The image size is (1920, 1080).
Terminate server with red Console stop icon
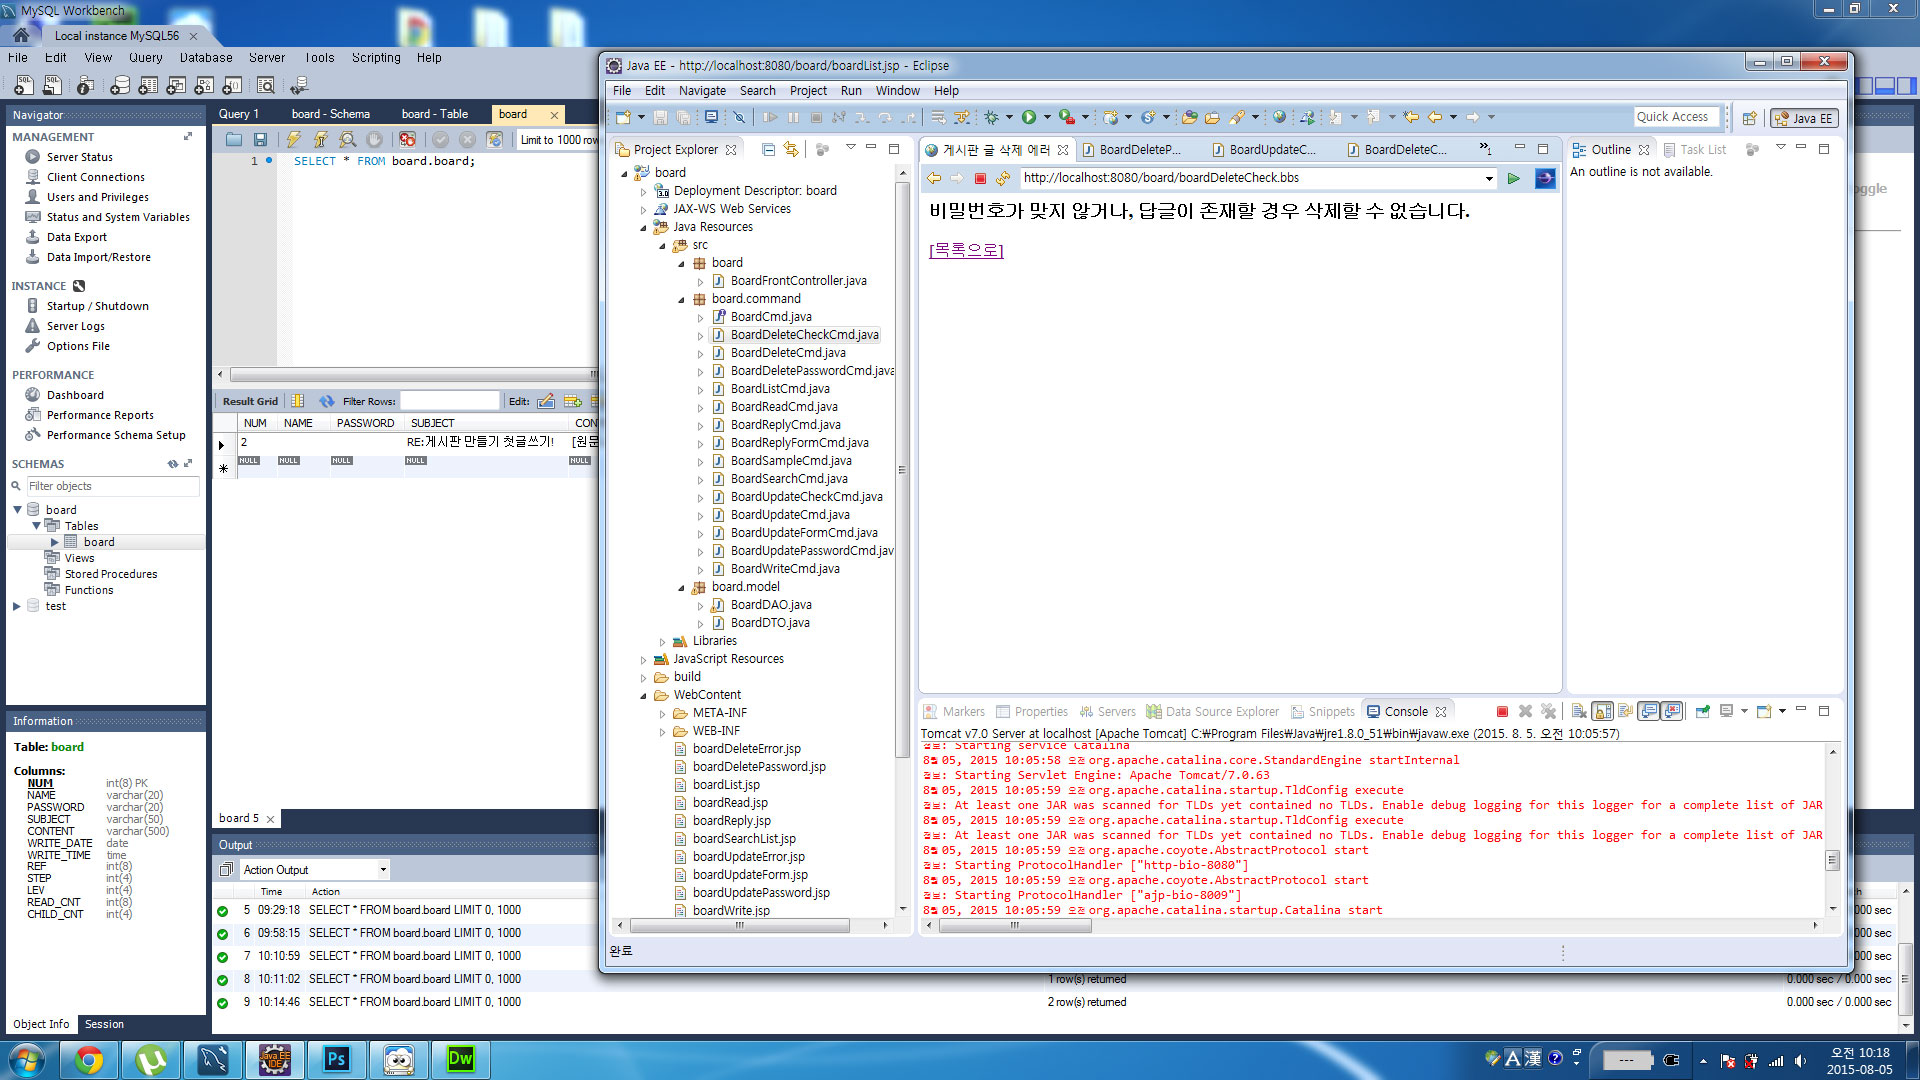tap(1502, 712)
